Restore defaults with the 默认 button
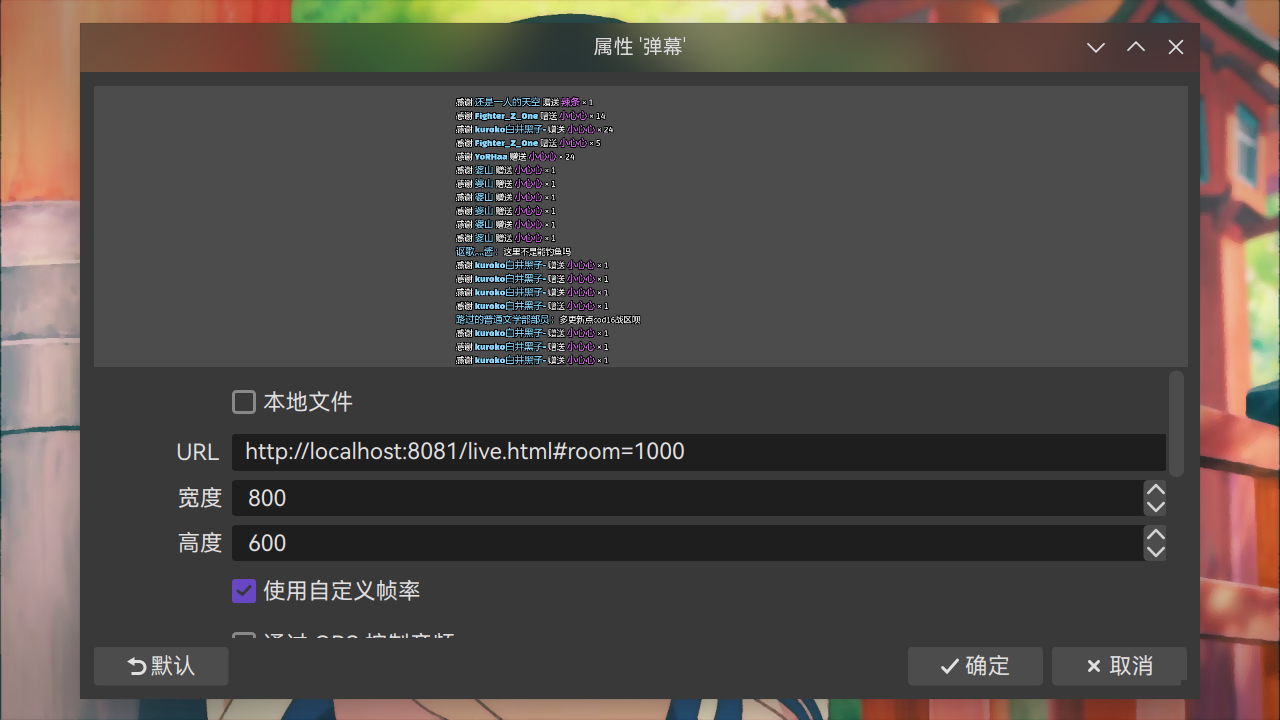This screenshot has width=1280, height=720. coord(161,665)
